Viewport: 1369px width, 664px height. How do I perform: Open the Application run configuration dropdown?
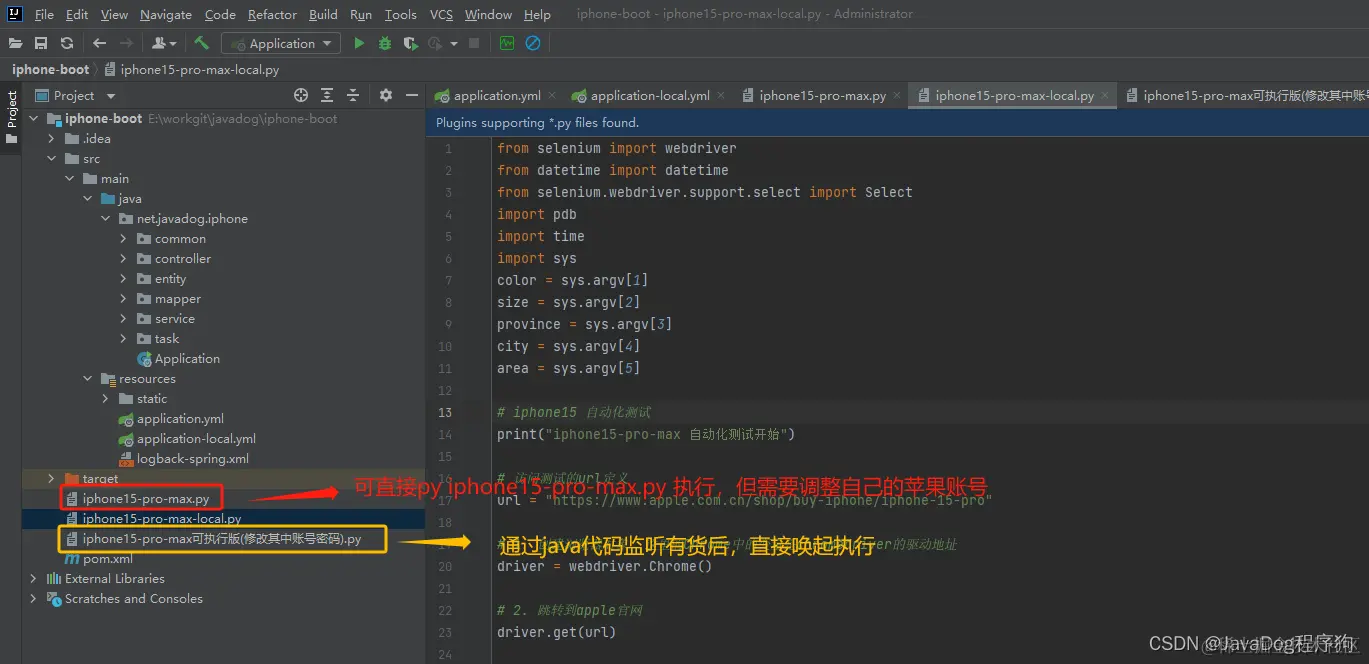(281, 43)
